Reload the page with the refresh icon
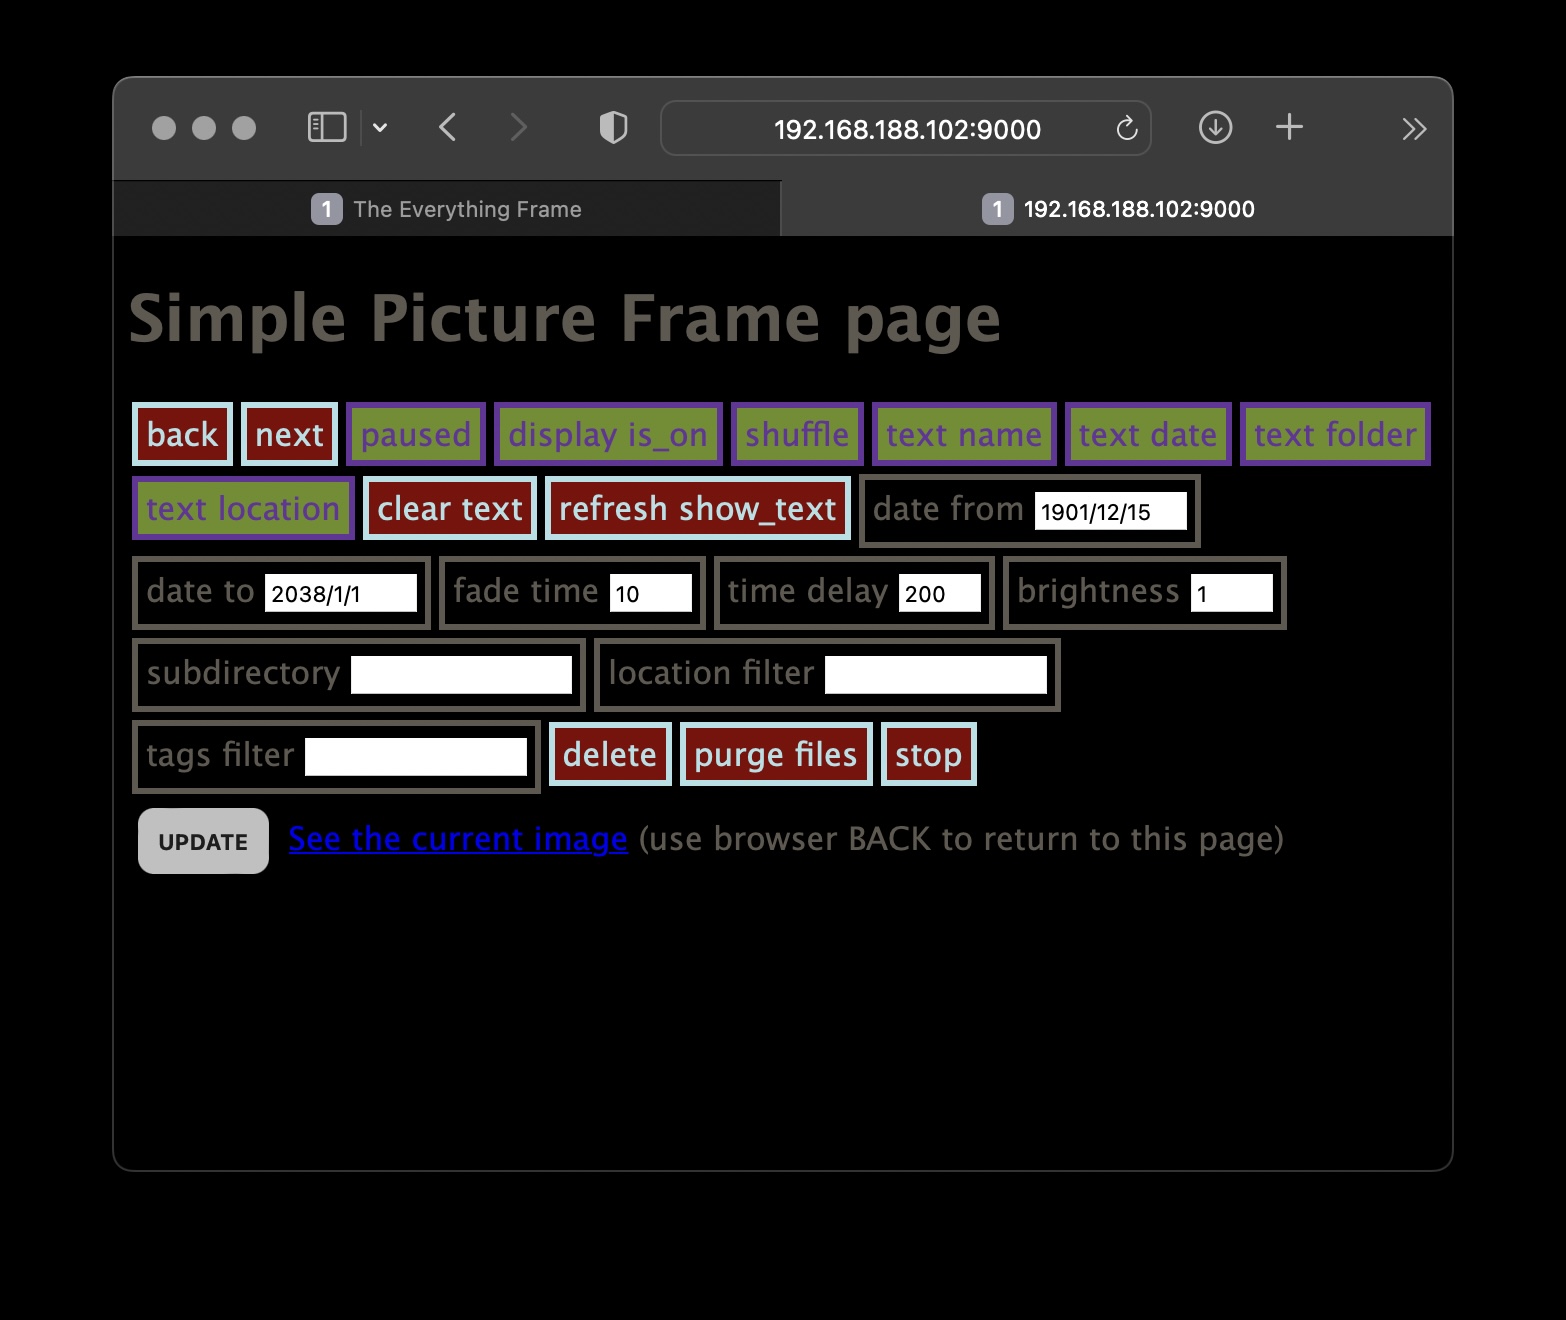The image size is (1566, 1320). coord(1127,128)
